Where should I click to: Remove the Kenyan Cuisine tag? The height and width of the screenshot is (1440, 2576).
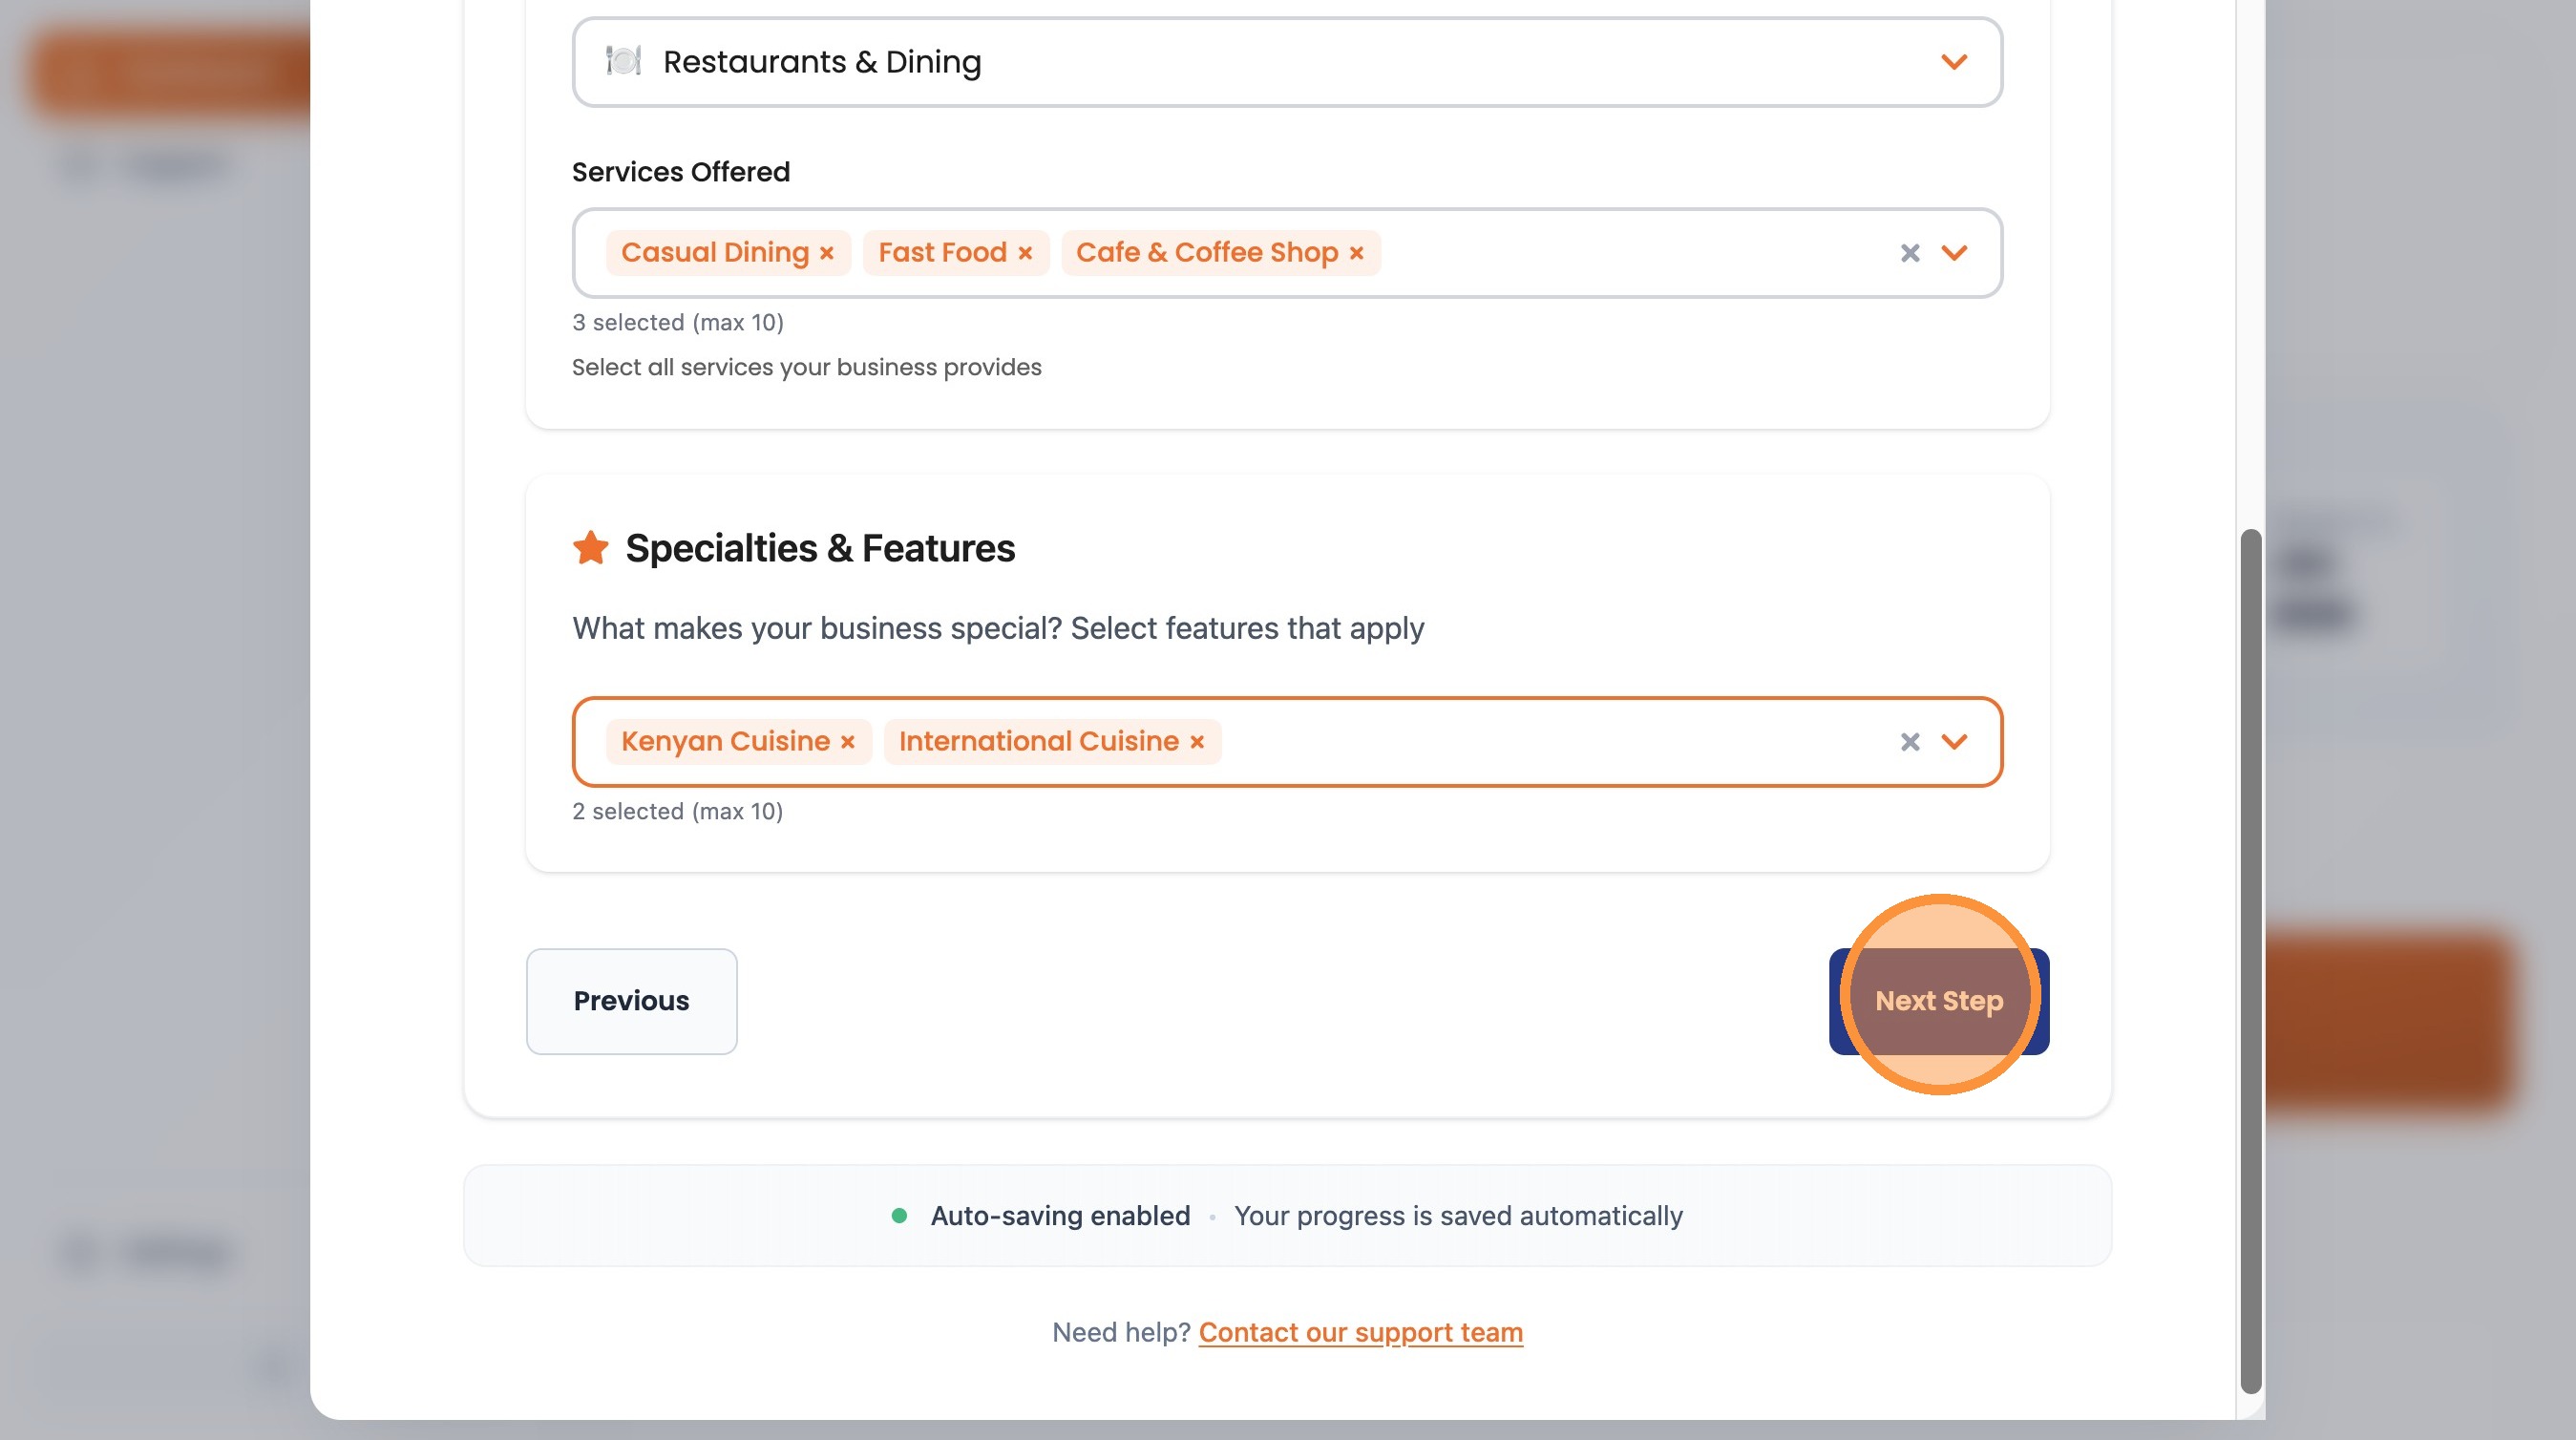847,742
